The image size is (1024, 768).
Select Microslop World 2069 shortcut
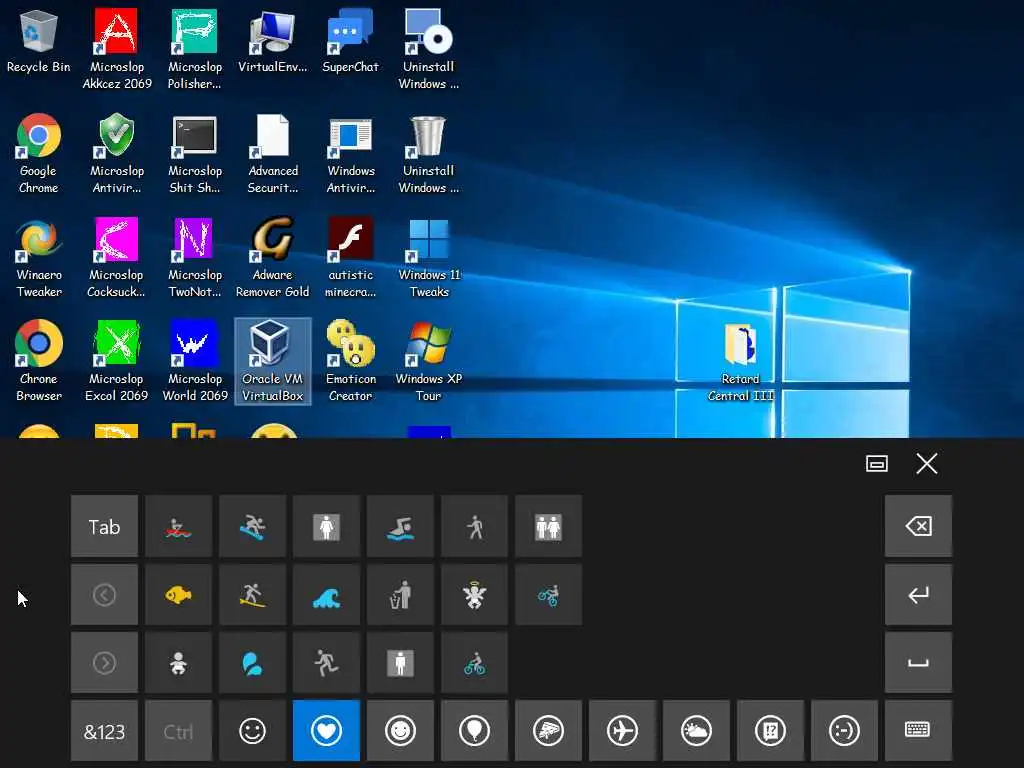(x=195, y=361)
